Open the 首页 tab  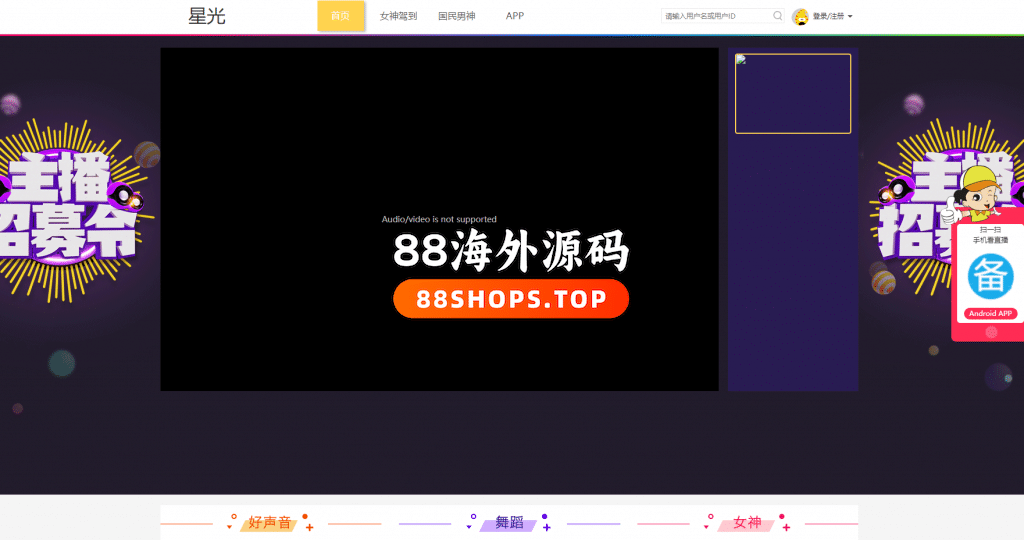[x=340, y=16]
